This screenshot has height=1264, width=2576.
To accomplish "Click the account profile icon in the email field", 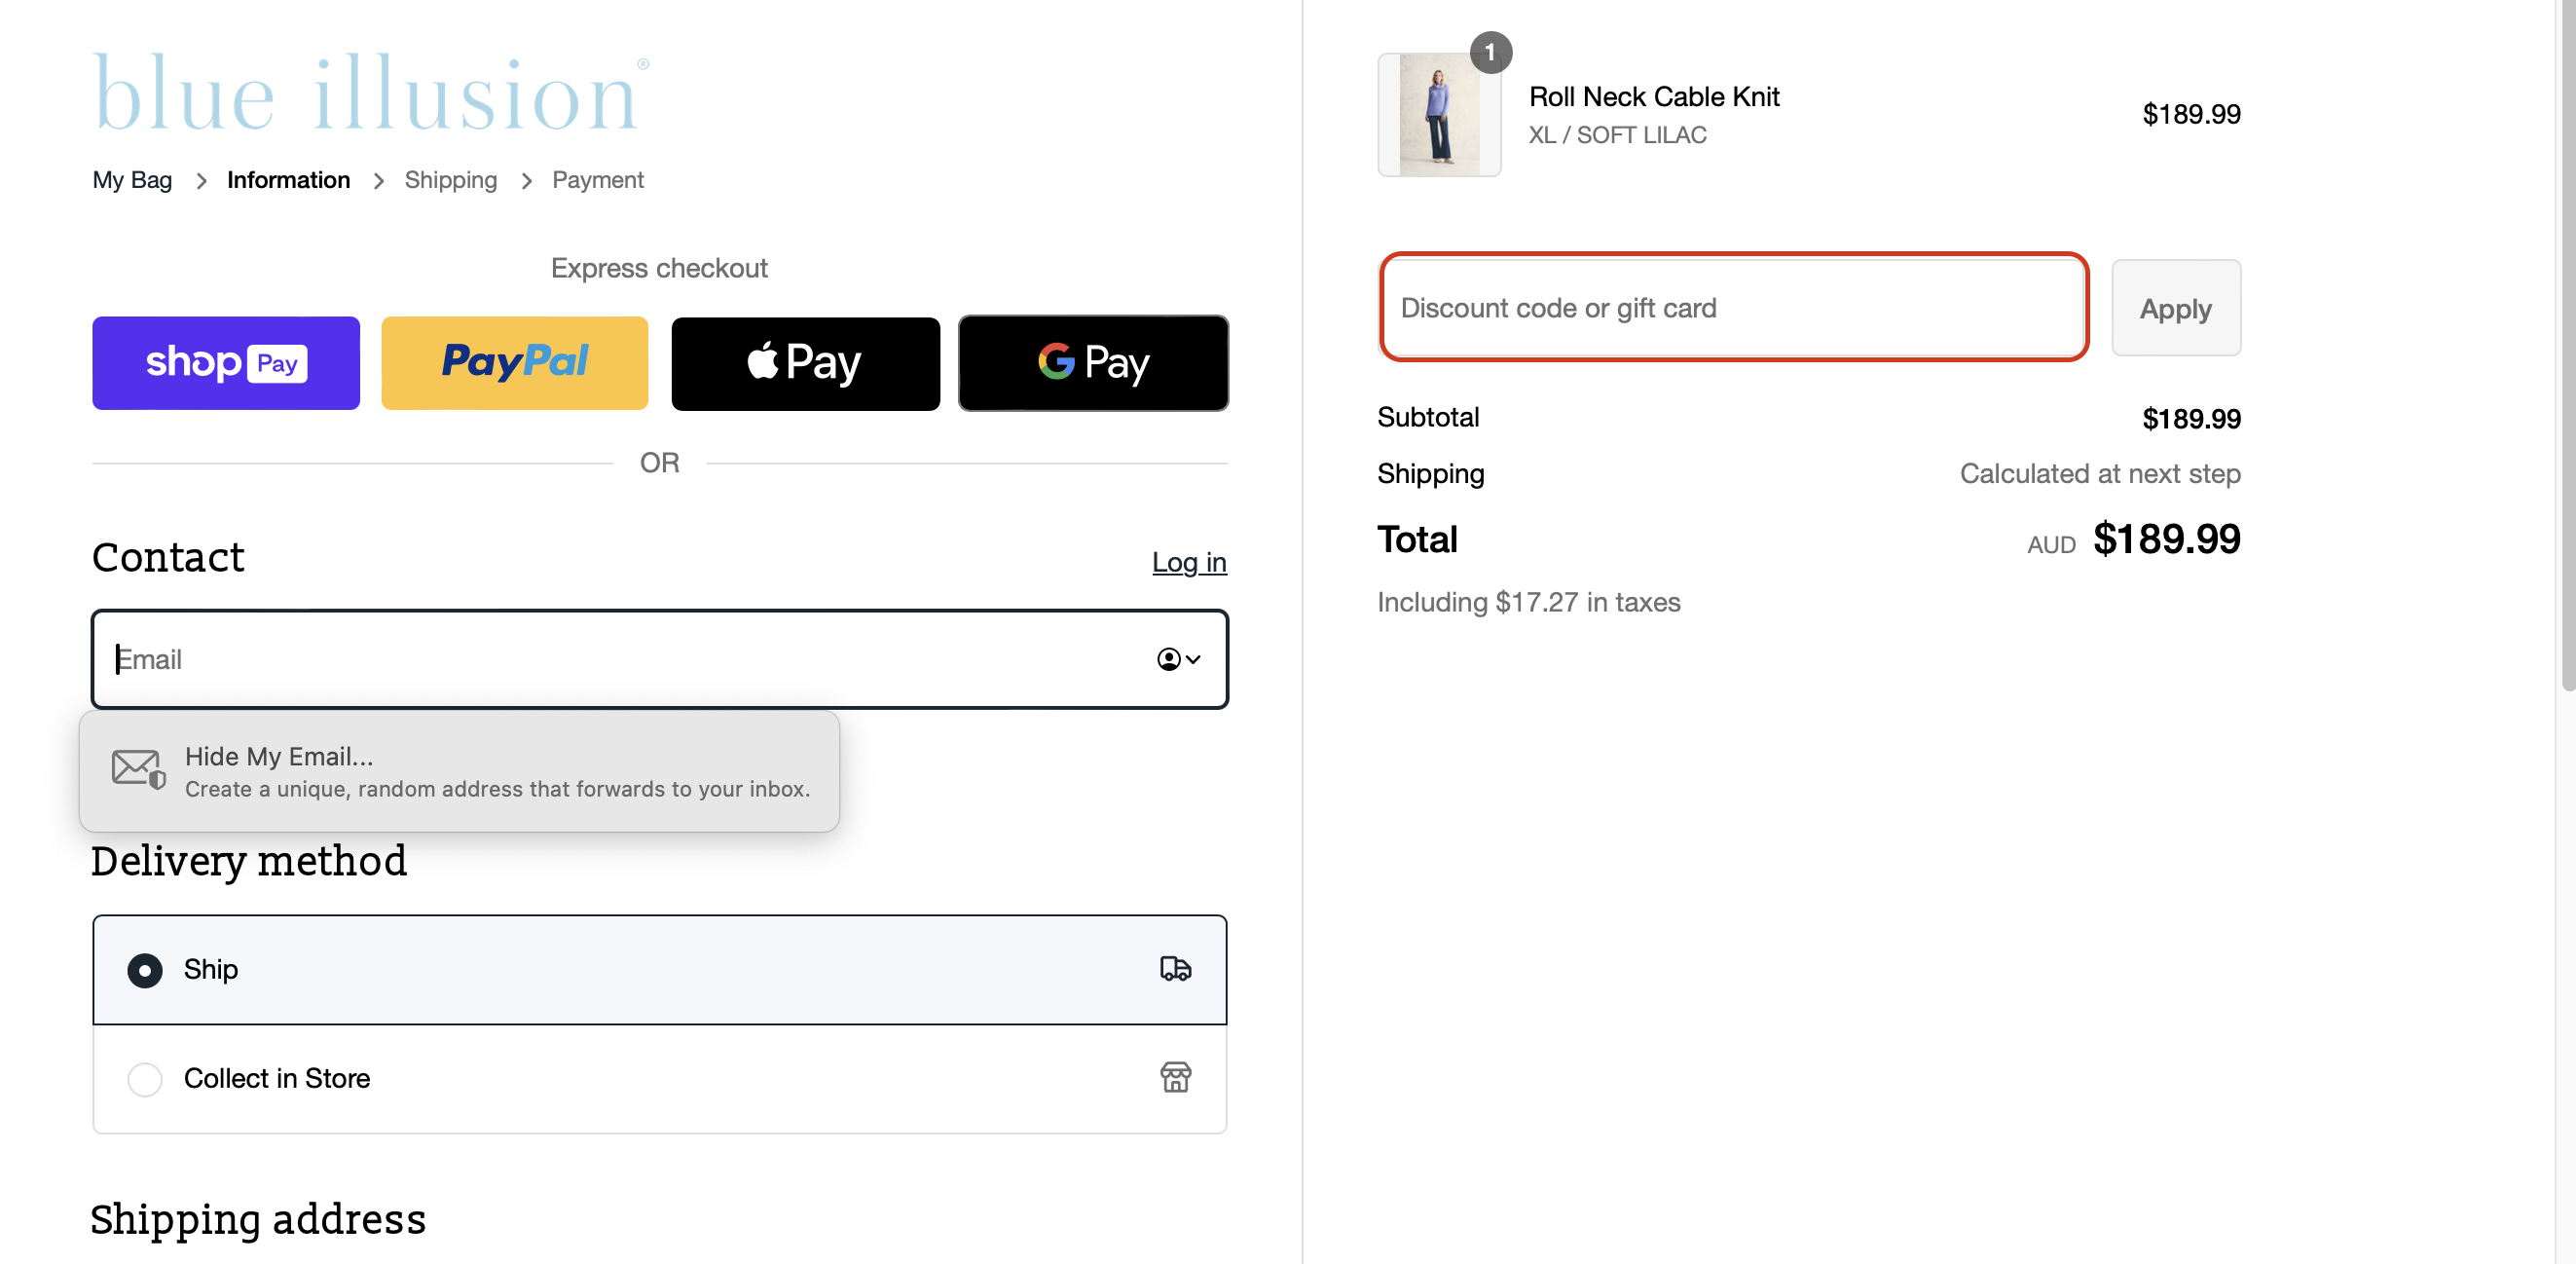I will click(1168, 659).
